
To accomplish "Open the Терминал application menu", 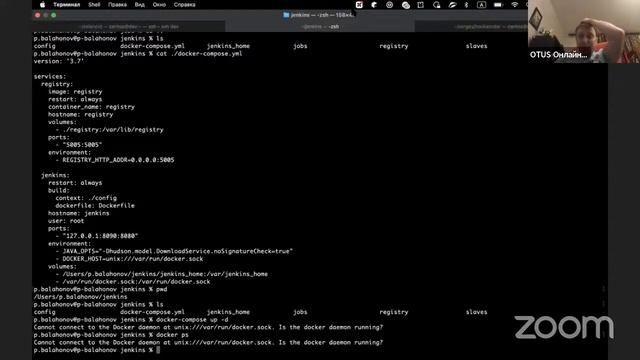I will (x=67, y=5).
